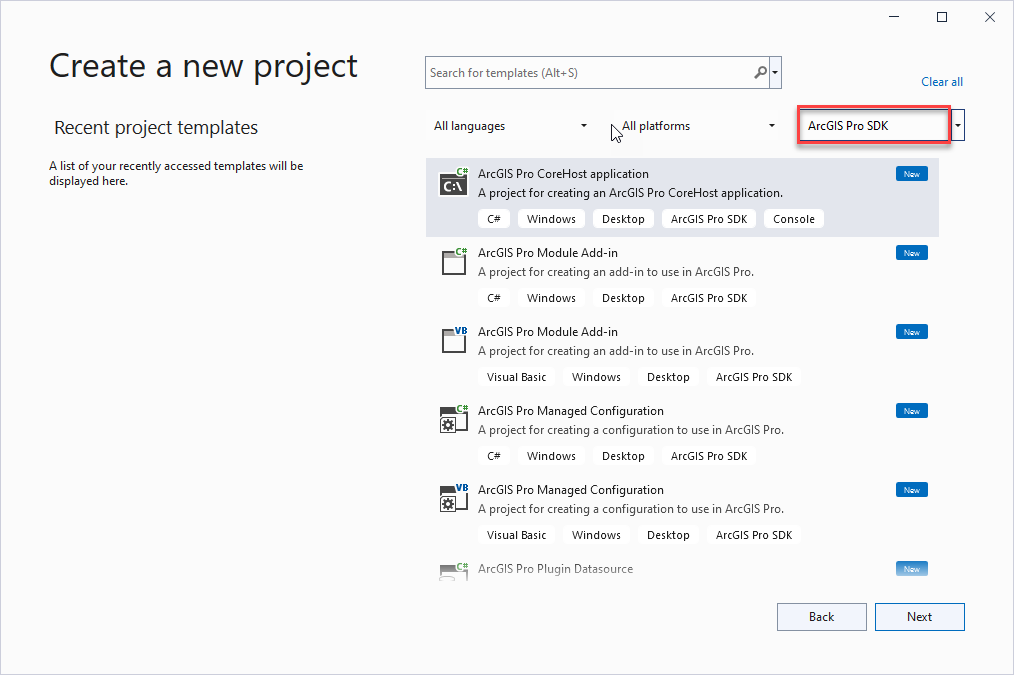Click the Next button
1014x675 pixels.
(x=919, y=616)
